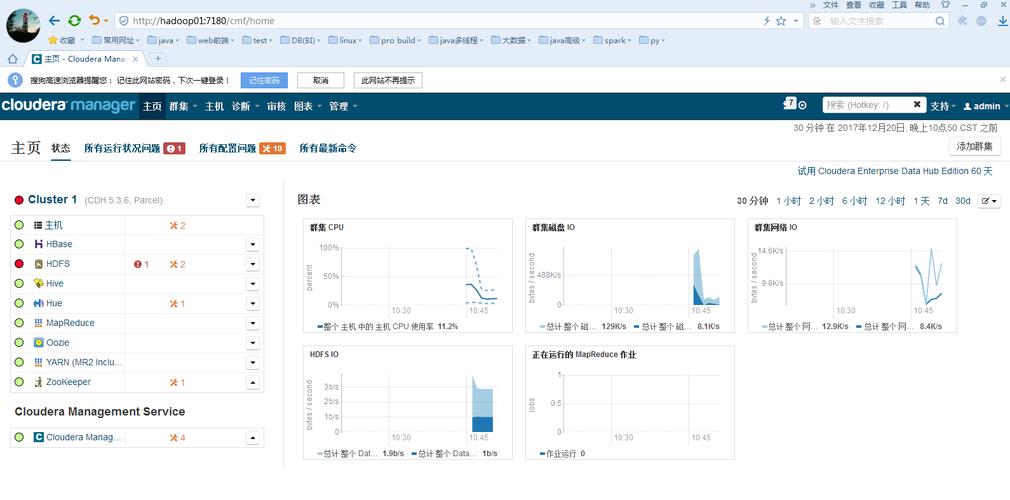Click the orange undo history icon
This screenshot has height=500, width=1010.
coord(95,21)
